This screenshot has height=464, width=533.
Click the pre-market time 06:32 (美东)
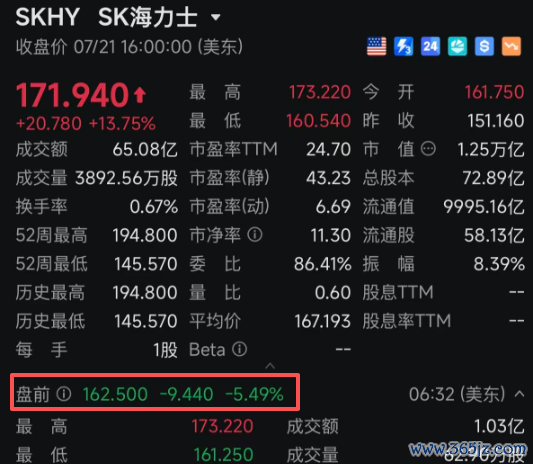(457, 394)
